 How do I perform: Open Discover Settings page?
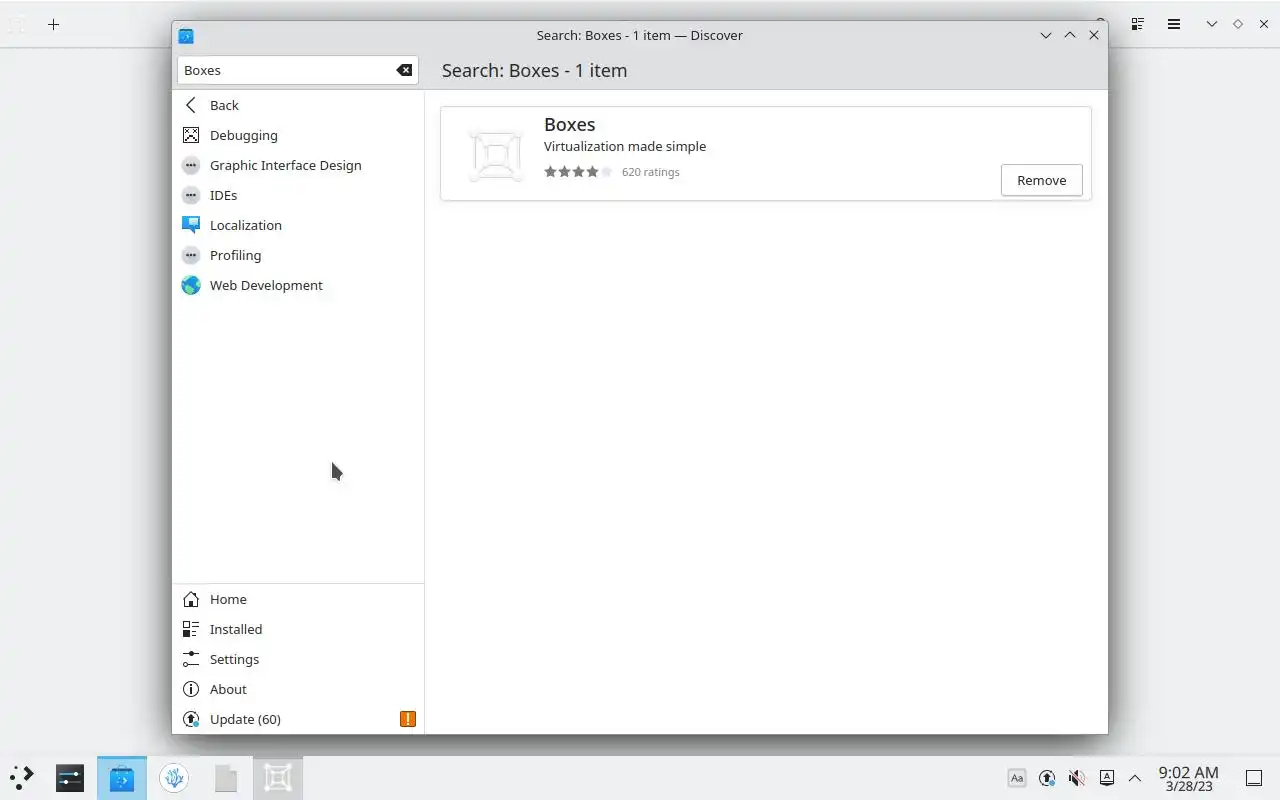298,659
